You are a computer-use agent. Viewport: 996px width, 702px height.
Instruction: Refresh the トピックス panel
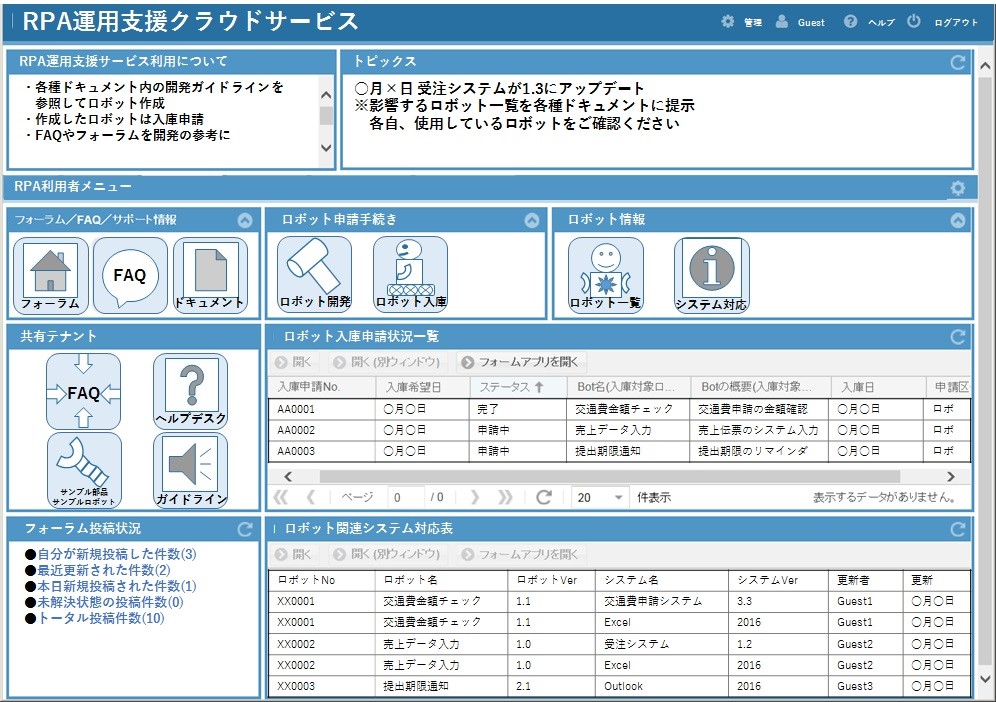[x=958, y=62]
